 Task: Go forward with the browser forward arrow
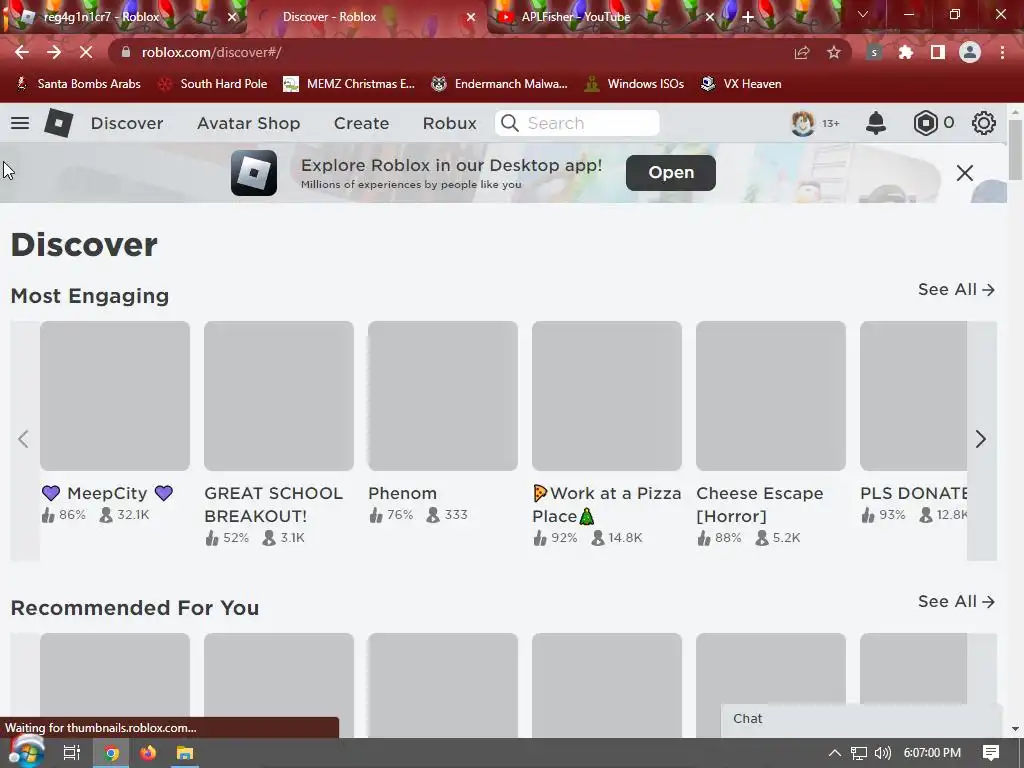coord(54,52)
